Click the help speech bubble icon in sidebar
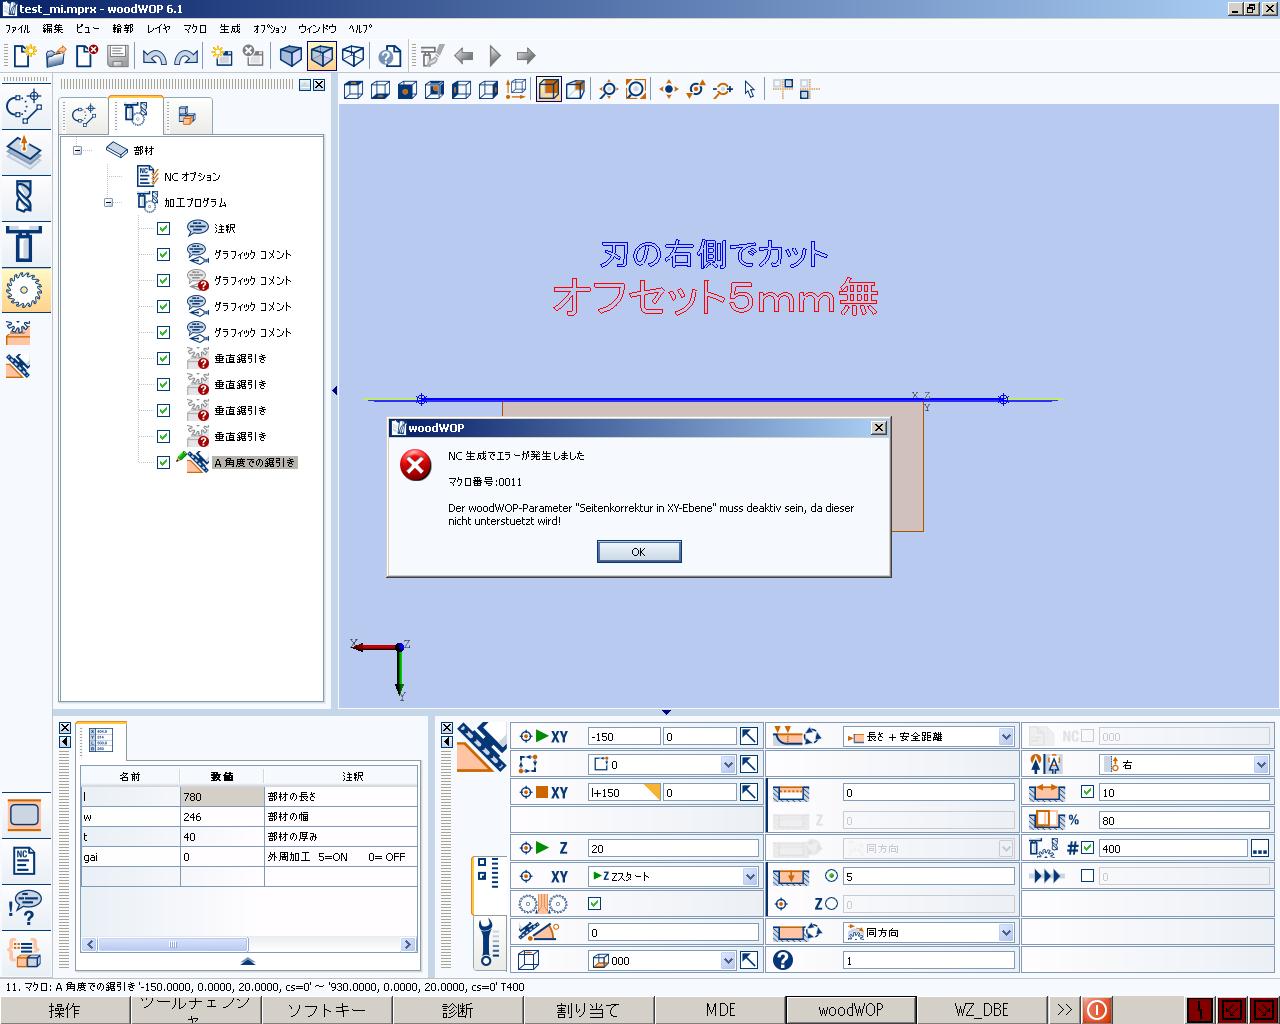Viewport: 1280px width, 1024px height. click(24, 907)
